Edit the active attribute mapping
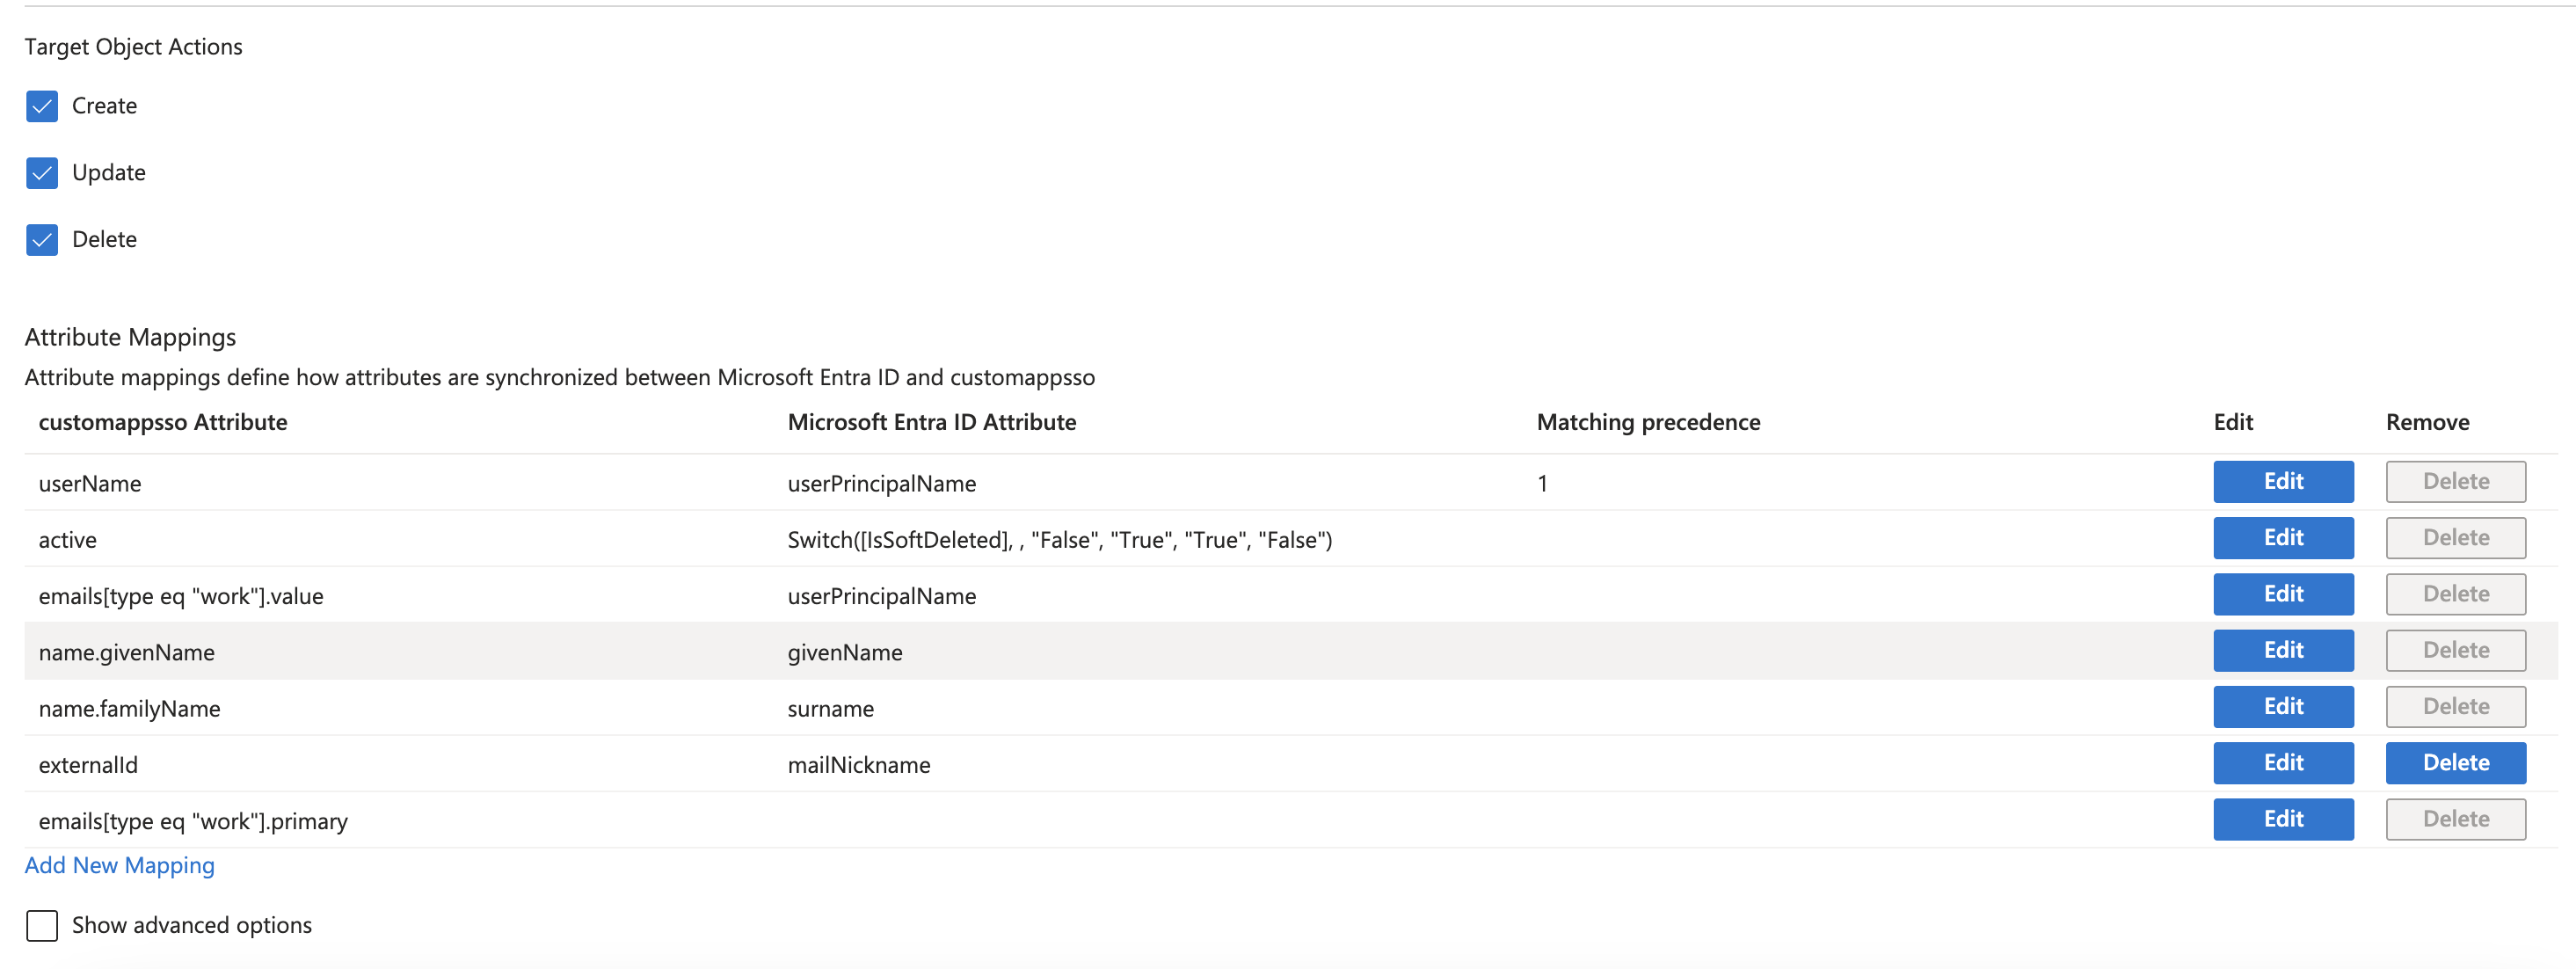Image resolution: width=2576 pixels, height=969 pixels. (x=2283, y=537)
